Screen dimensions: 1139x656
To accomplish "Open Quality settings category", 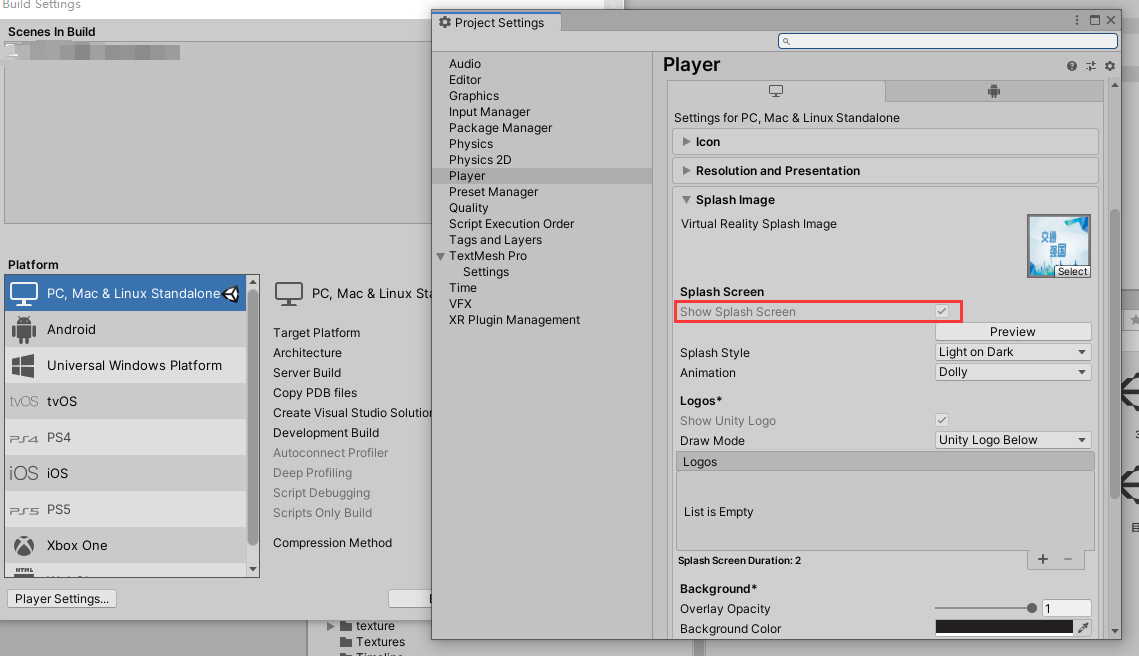I will pyautogui.click(x=469, y=208).
